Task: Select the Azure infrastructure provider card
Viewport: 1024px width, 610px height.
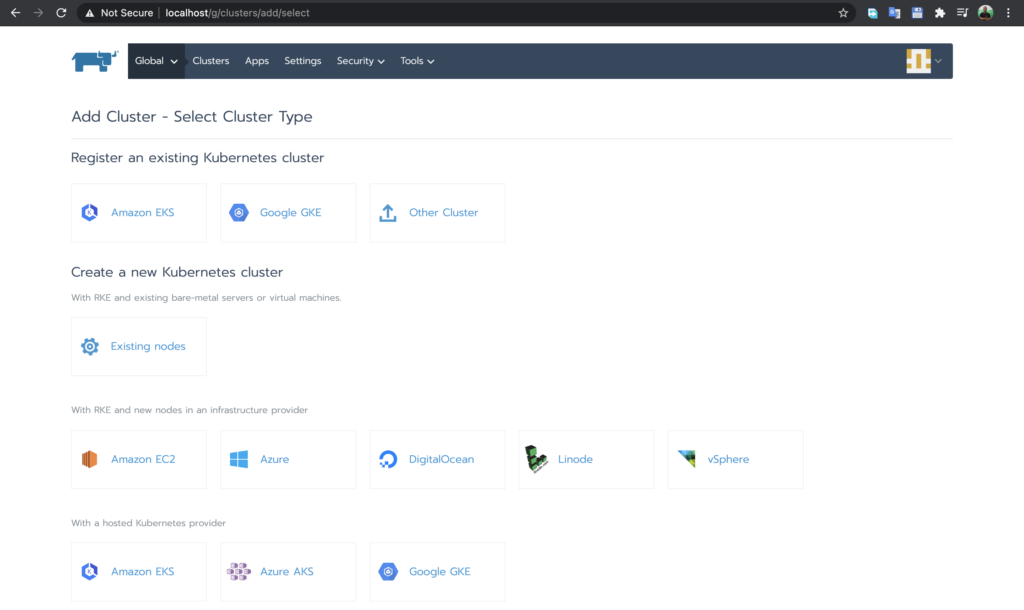Action: point(288,459)
